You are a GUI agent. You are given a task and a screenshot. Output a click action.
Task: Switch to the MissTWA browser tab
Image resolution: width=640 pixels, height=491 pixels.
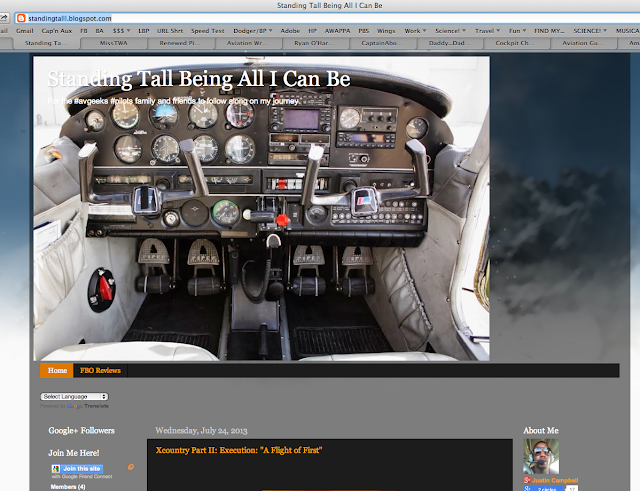(x=113, y=43)
